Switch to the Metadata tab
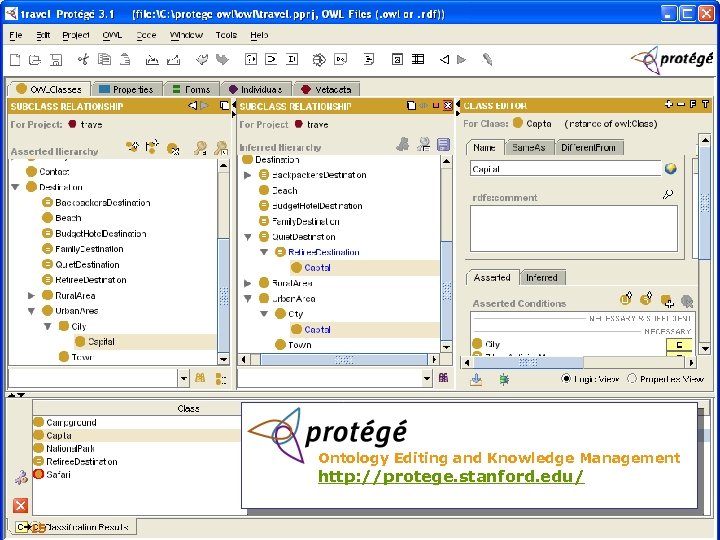 point(327,89)
